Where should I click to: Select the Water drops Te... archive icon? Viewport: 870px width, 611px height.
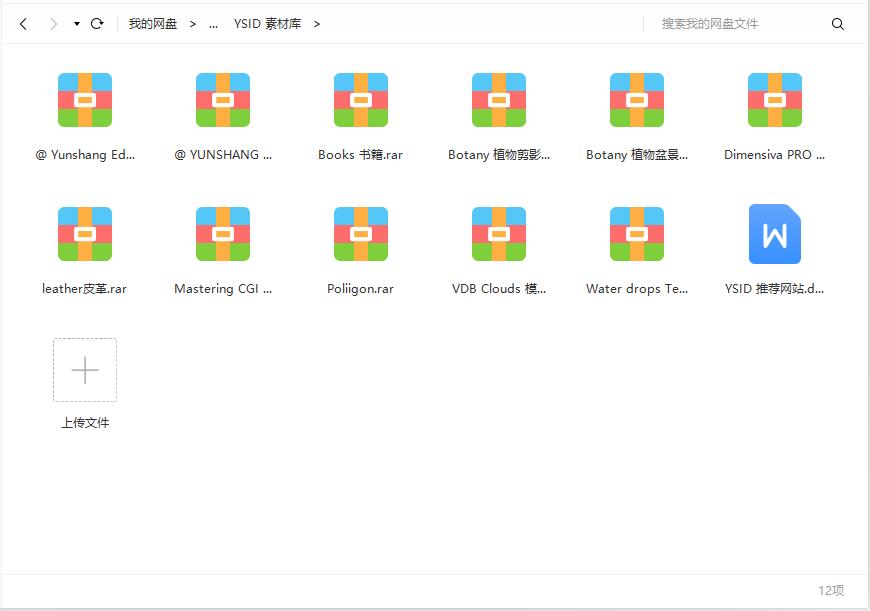pyautogui.click(x=637, y=234)
